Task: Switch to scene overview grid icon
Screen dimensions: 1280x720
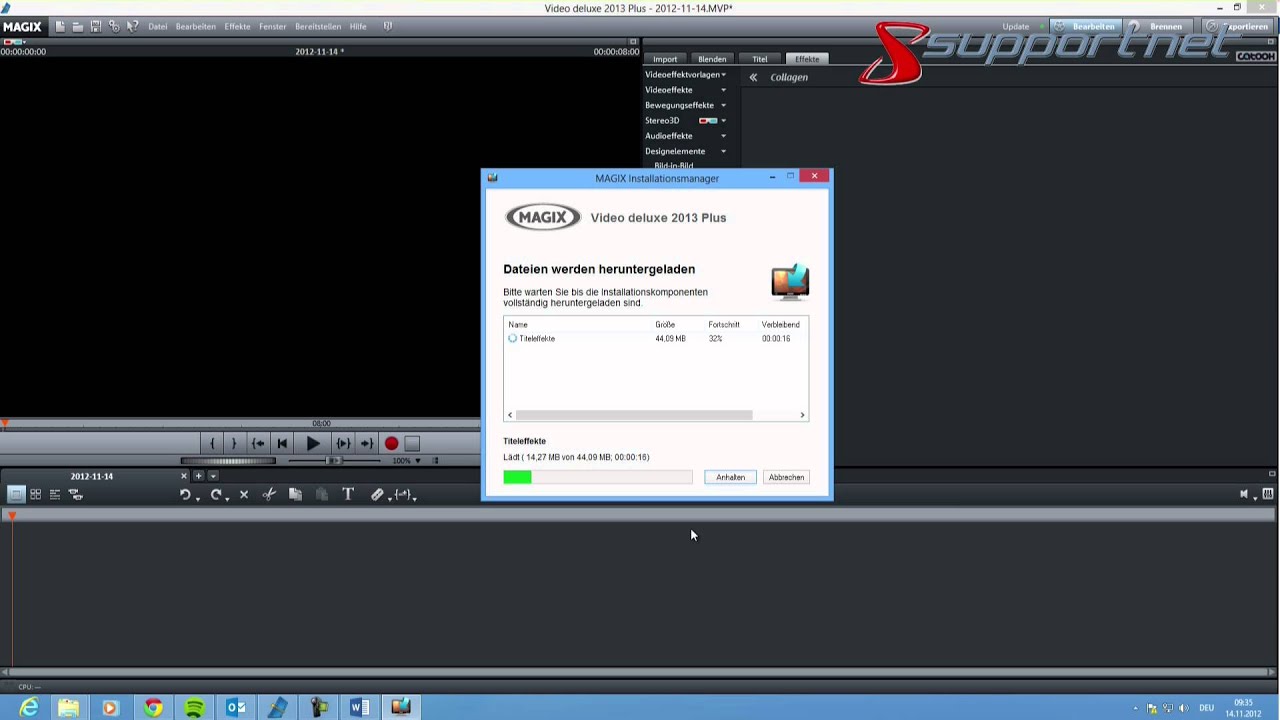Action: point(35,494)
